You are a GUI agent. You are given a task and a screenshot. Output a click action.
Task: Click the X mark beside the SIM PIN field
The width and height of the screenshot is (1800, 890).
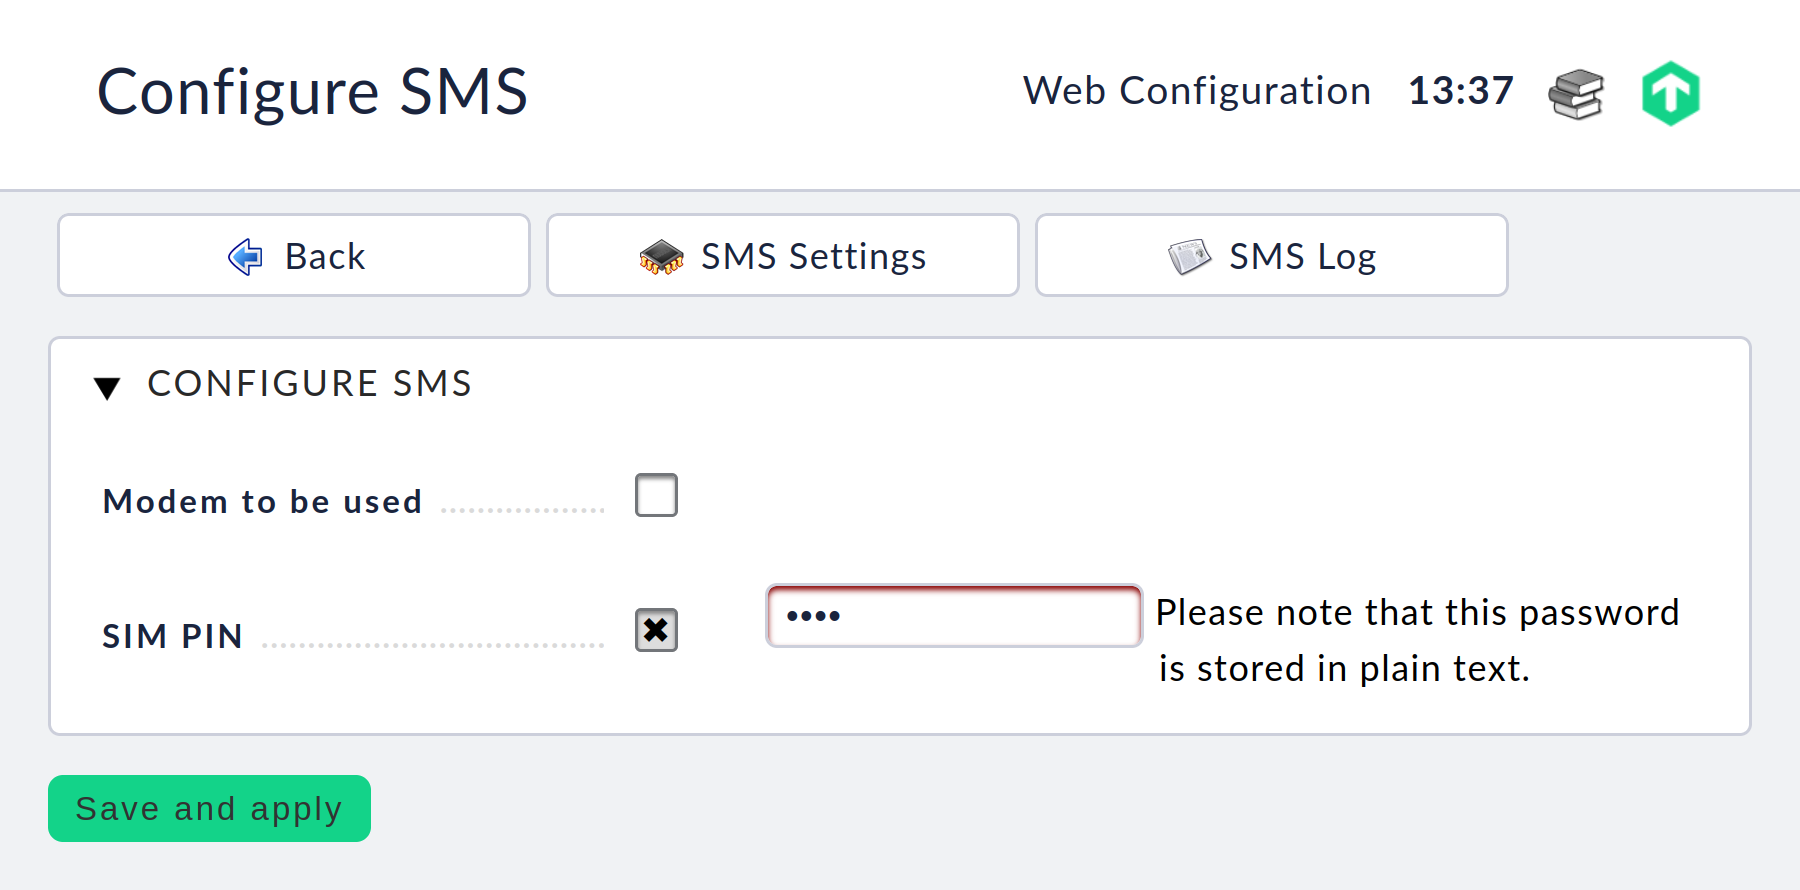pos(656,630)
